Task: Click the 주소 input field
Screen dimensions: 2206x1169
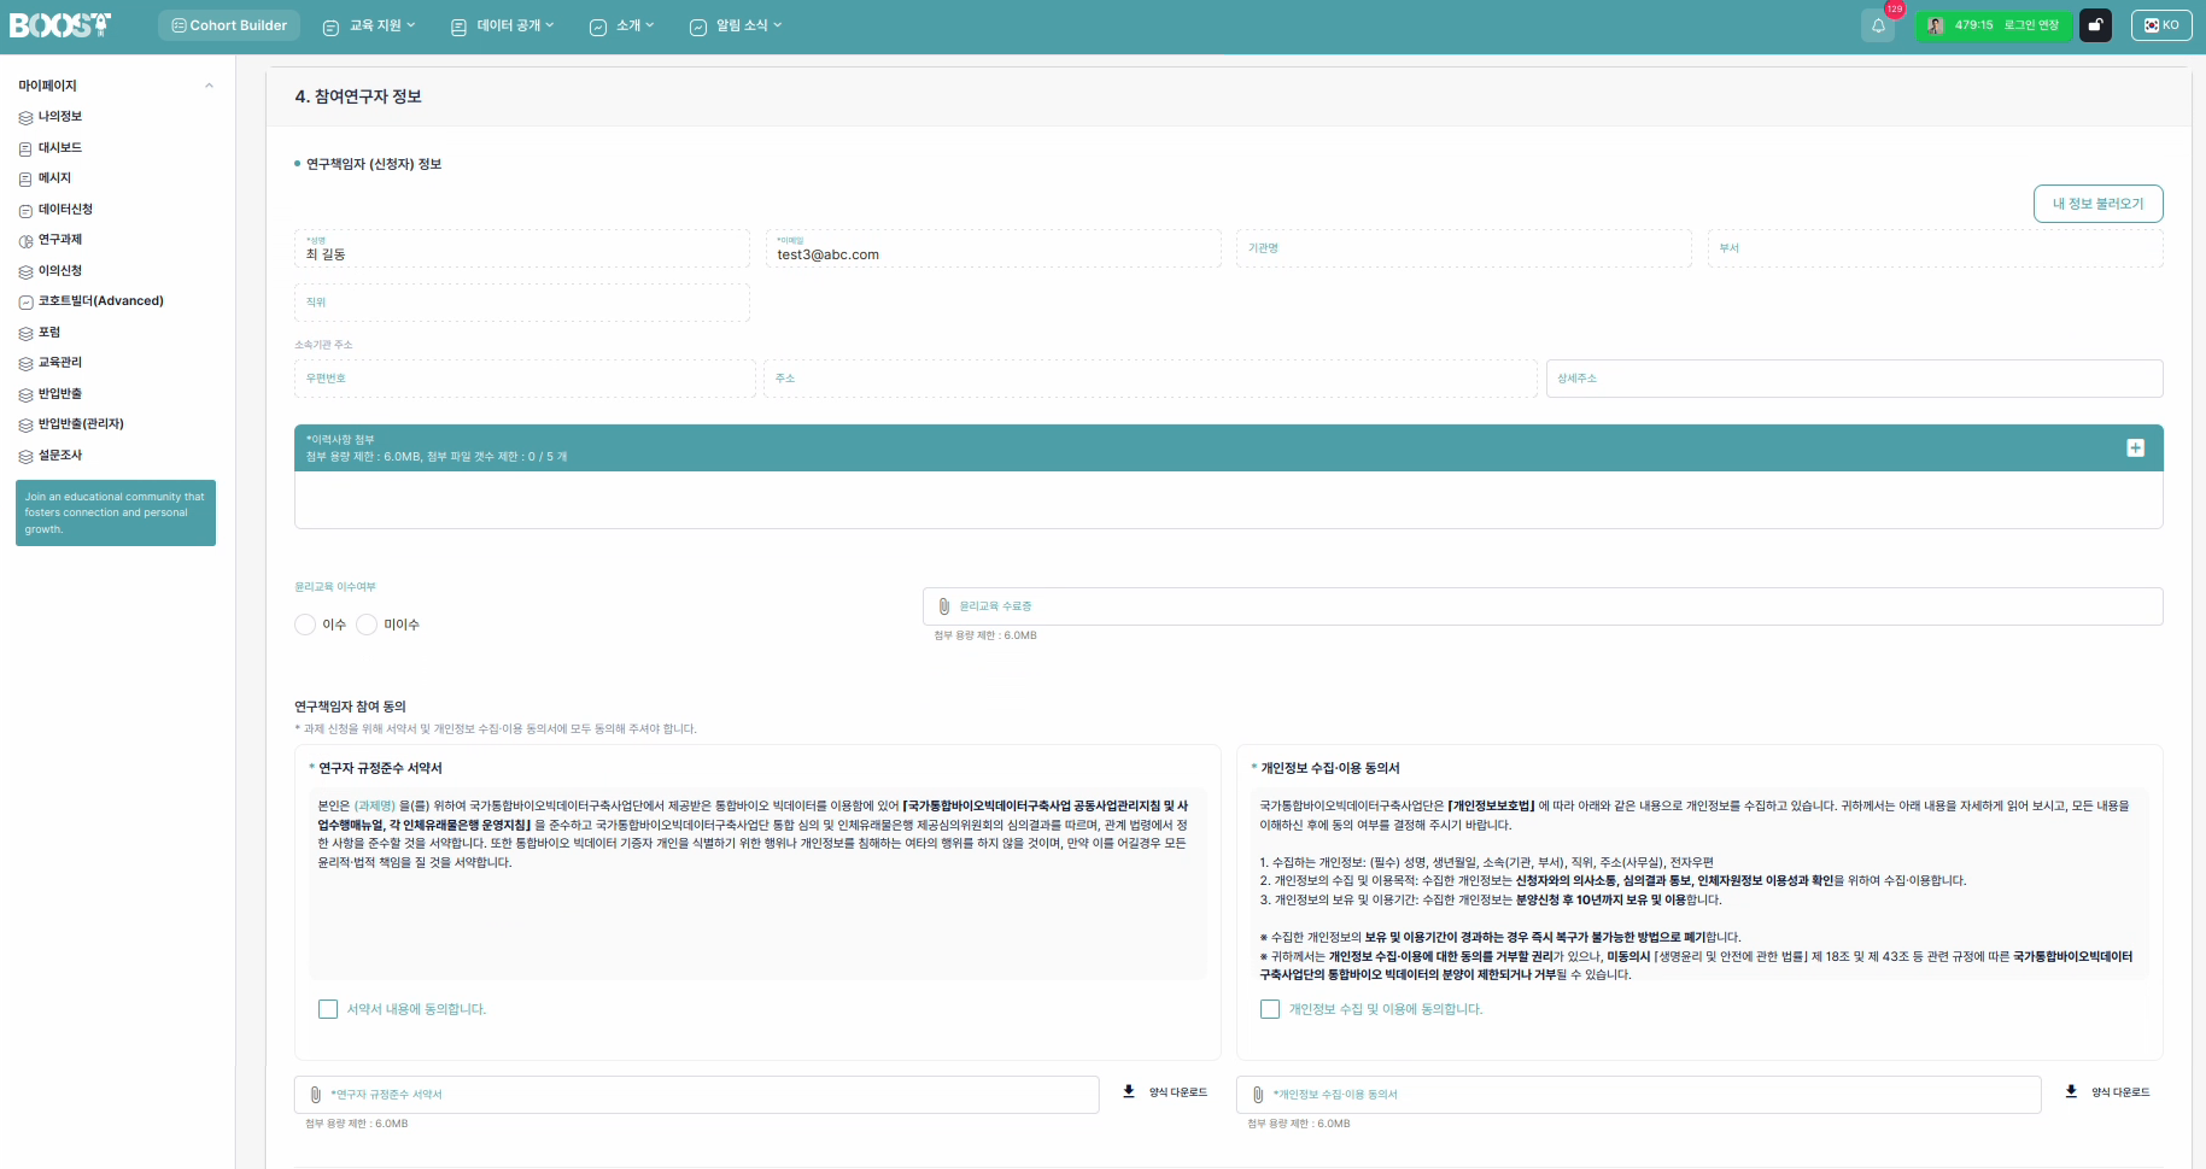Action: (1150, 379)
